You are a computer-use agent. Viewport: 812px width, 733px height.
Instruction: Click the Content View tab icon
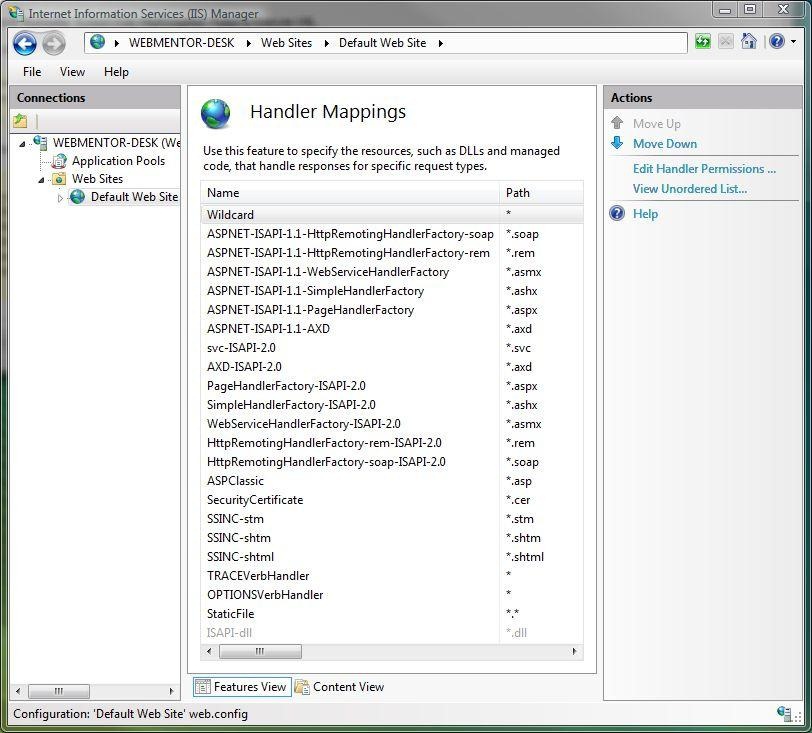point(302,687)
